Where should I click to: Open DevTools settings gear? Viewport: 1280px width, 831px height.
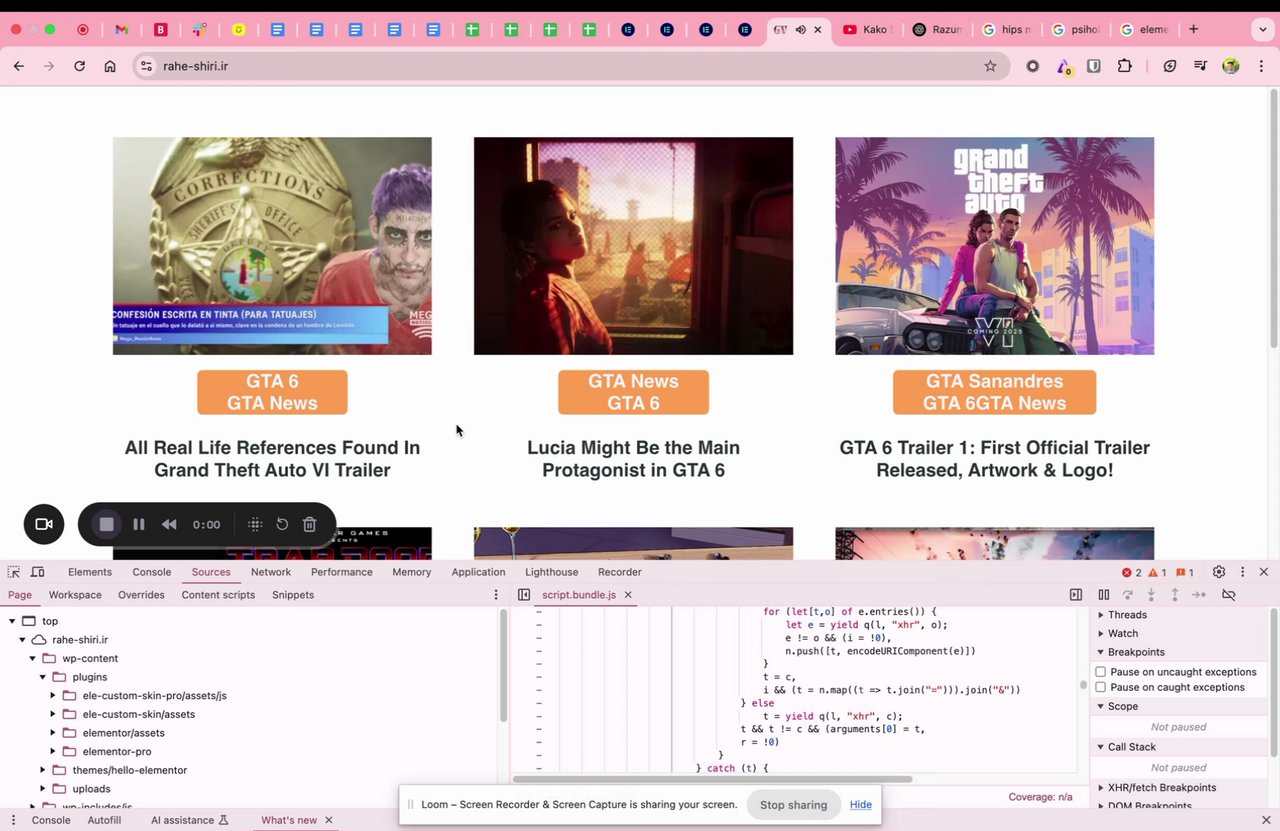[x=1219, y=572]
